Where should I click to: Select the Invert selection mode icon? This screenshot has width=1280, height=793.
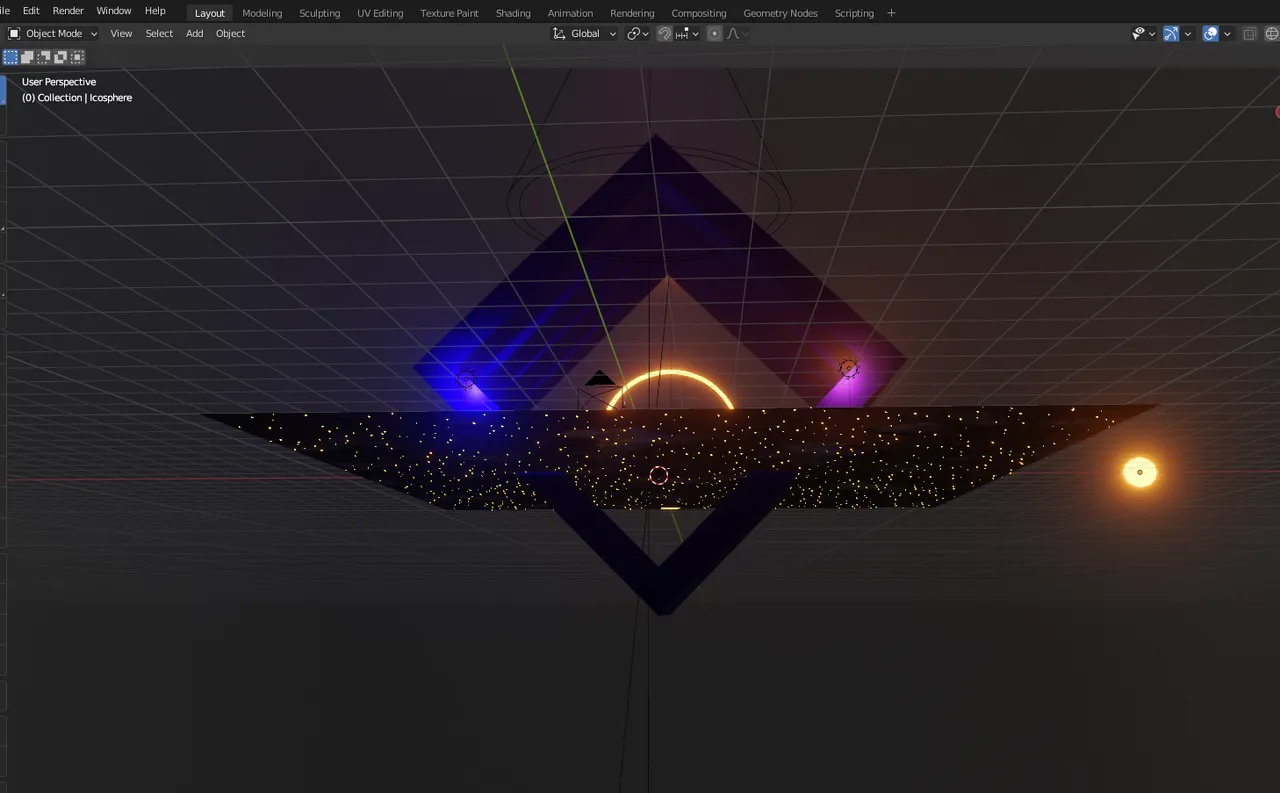point(61,57)
